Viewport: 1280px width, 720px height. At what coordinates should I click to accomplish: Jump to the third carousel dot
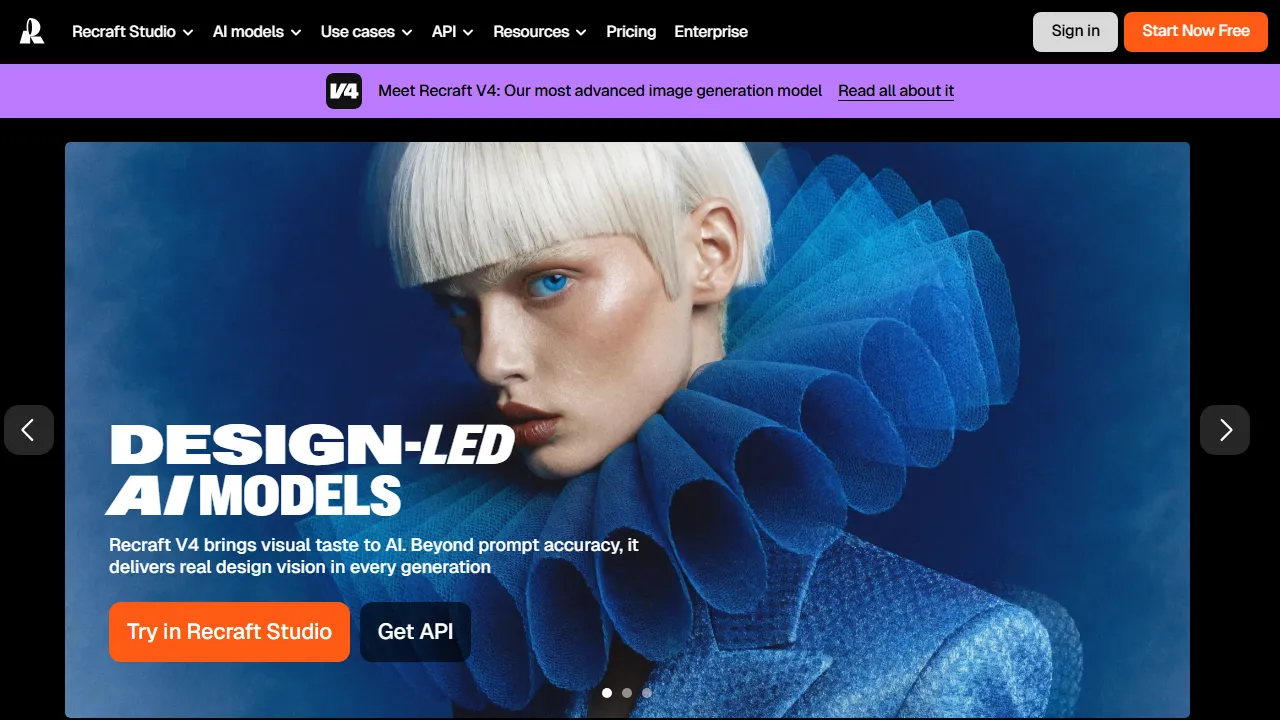647,692
